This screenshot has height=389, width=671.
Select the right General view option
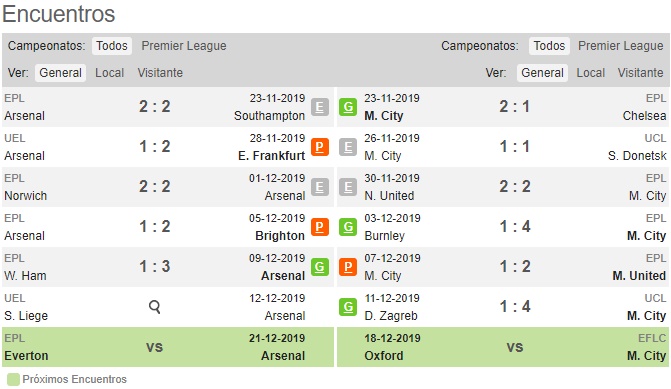(x=542, y=73)
